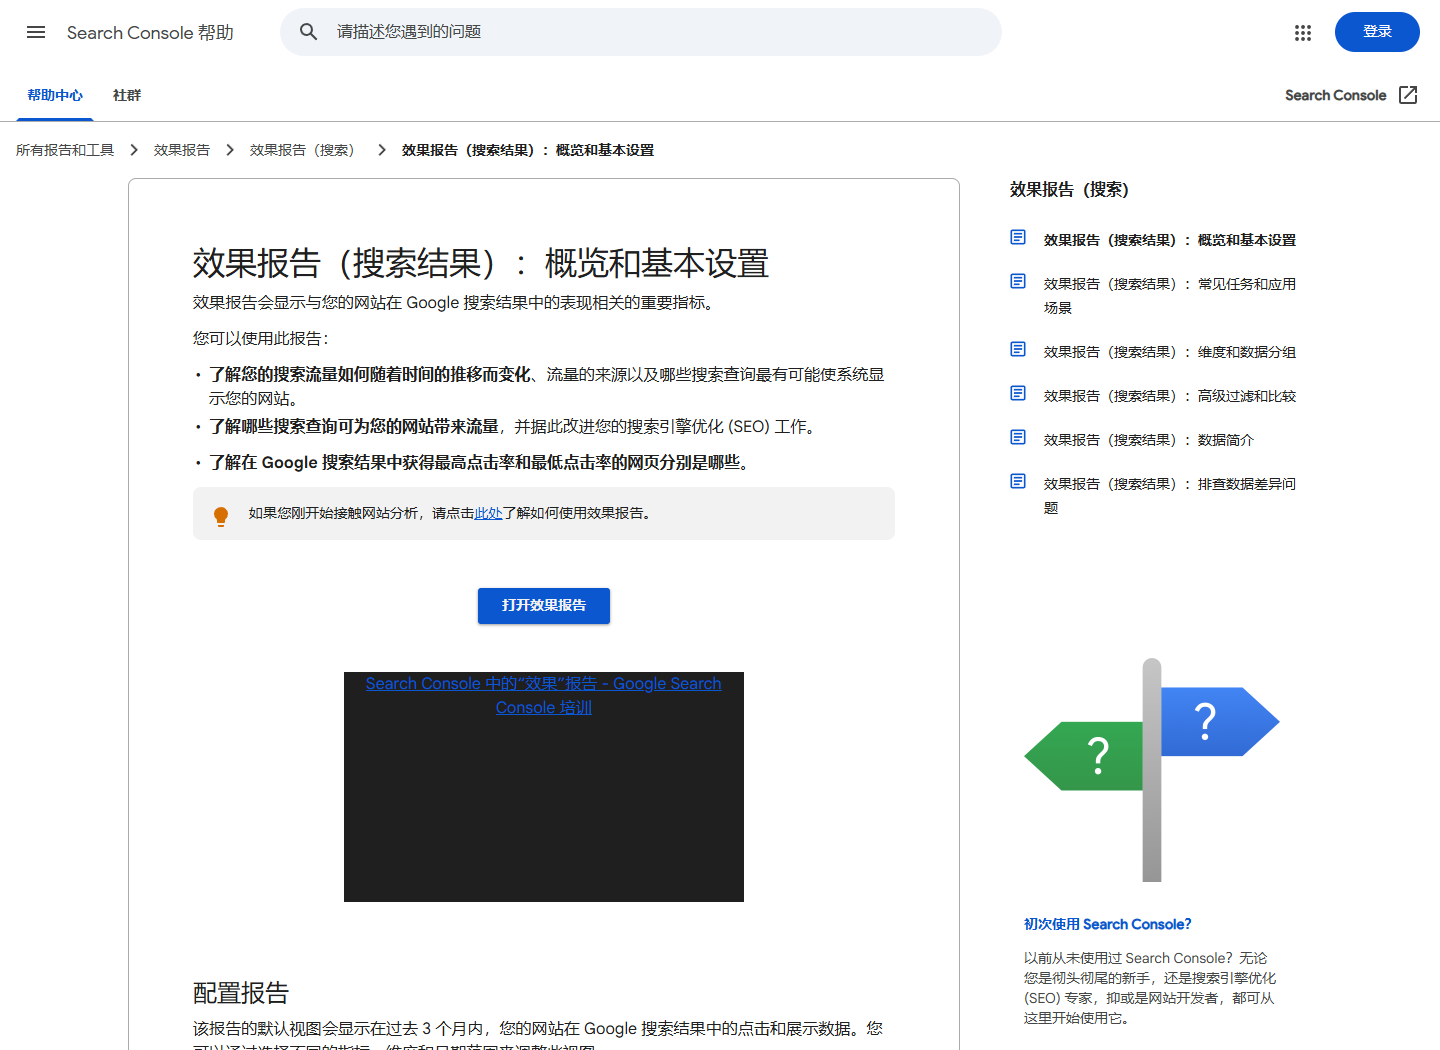
Task: Click the 登录 sign-in button
Action: click(1377, 32)
